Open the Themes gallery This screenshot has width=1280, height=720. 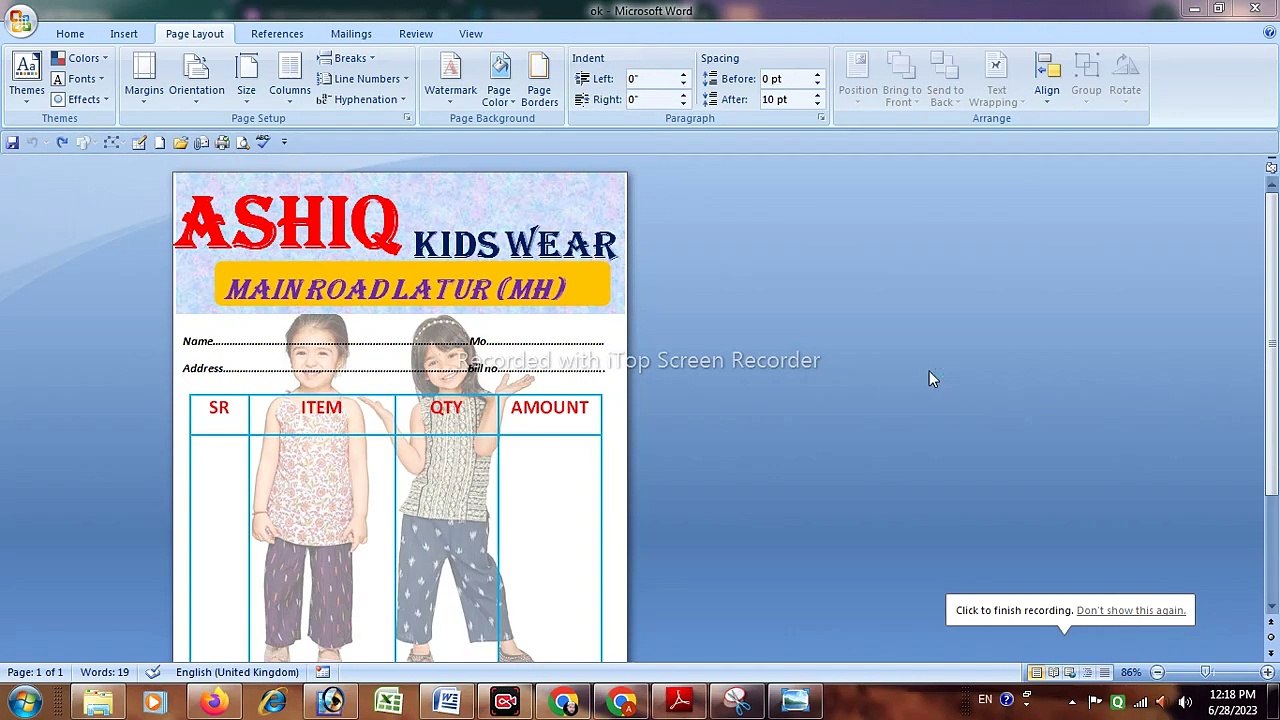pos(27,78)
